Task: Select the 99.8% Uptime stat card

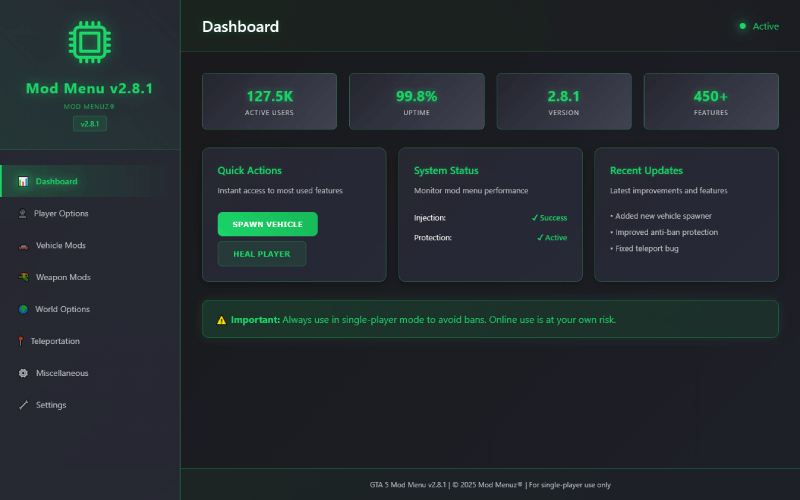Action: tap(416, 101)
